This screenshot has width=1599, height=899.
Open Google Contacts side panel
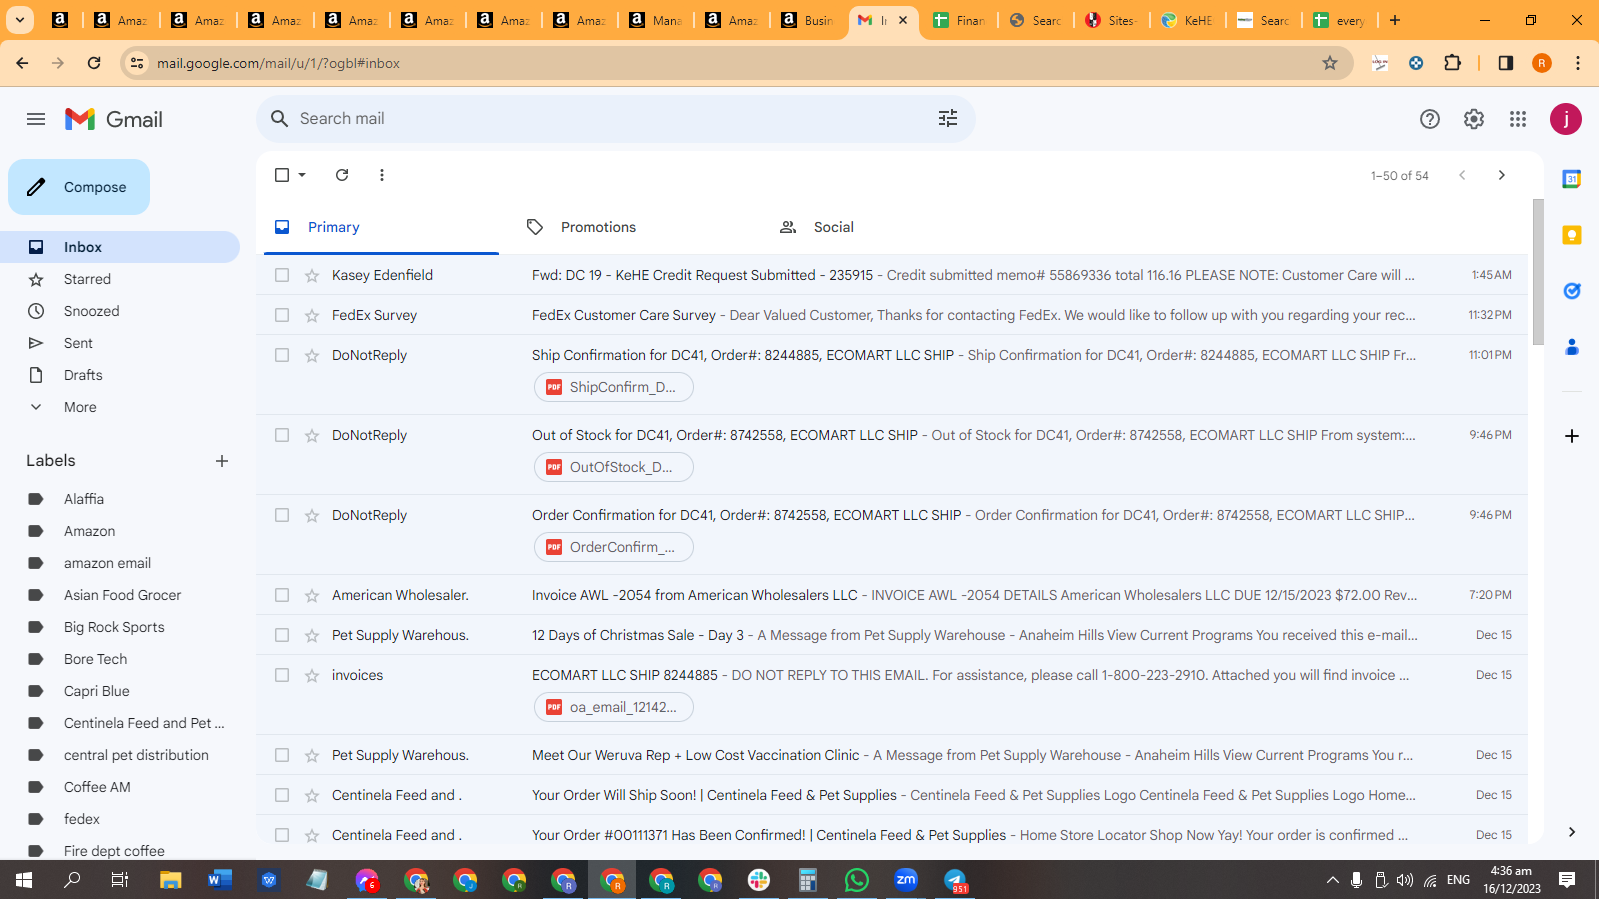point(1572,347)
